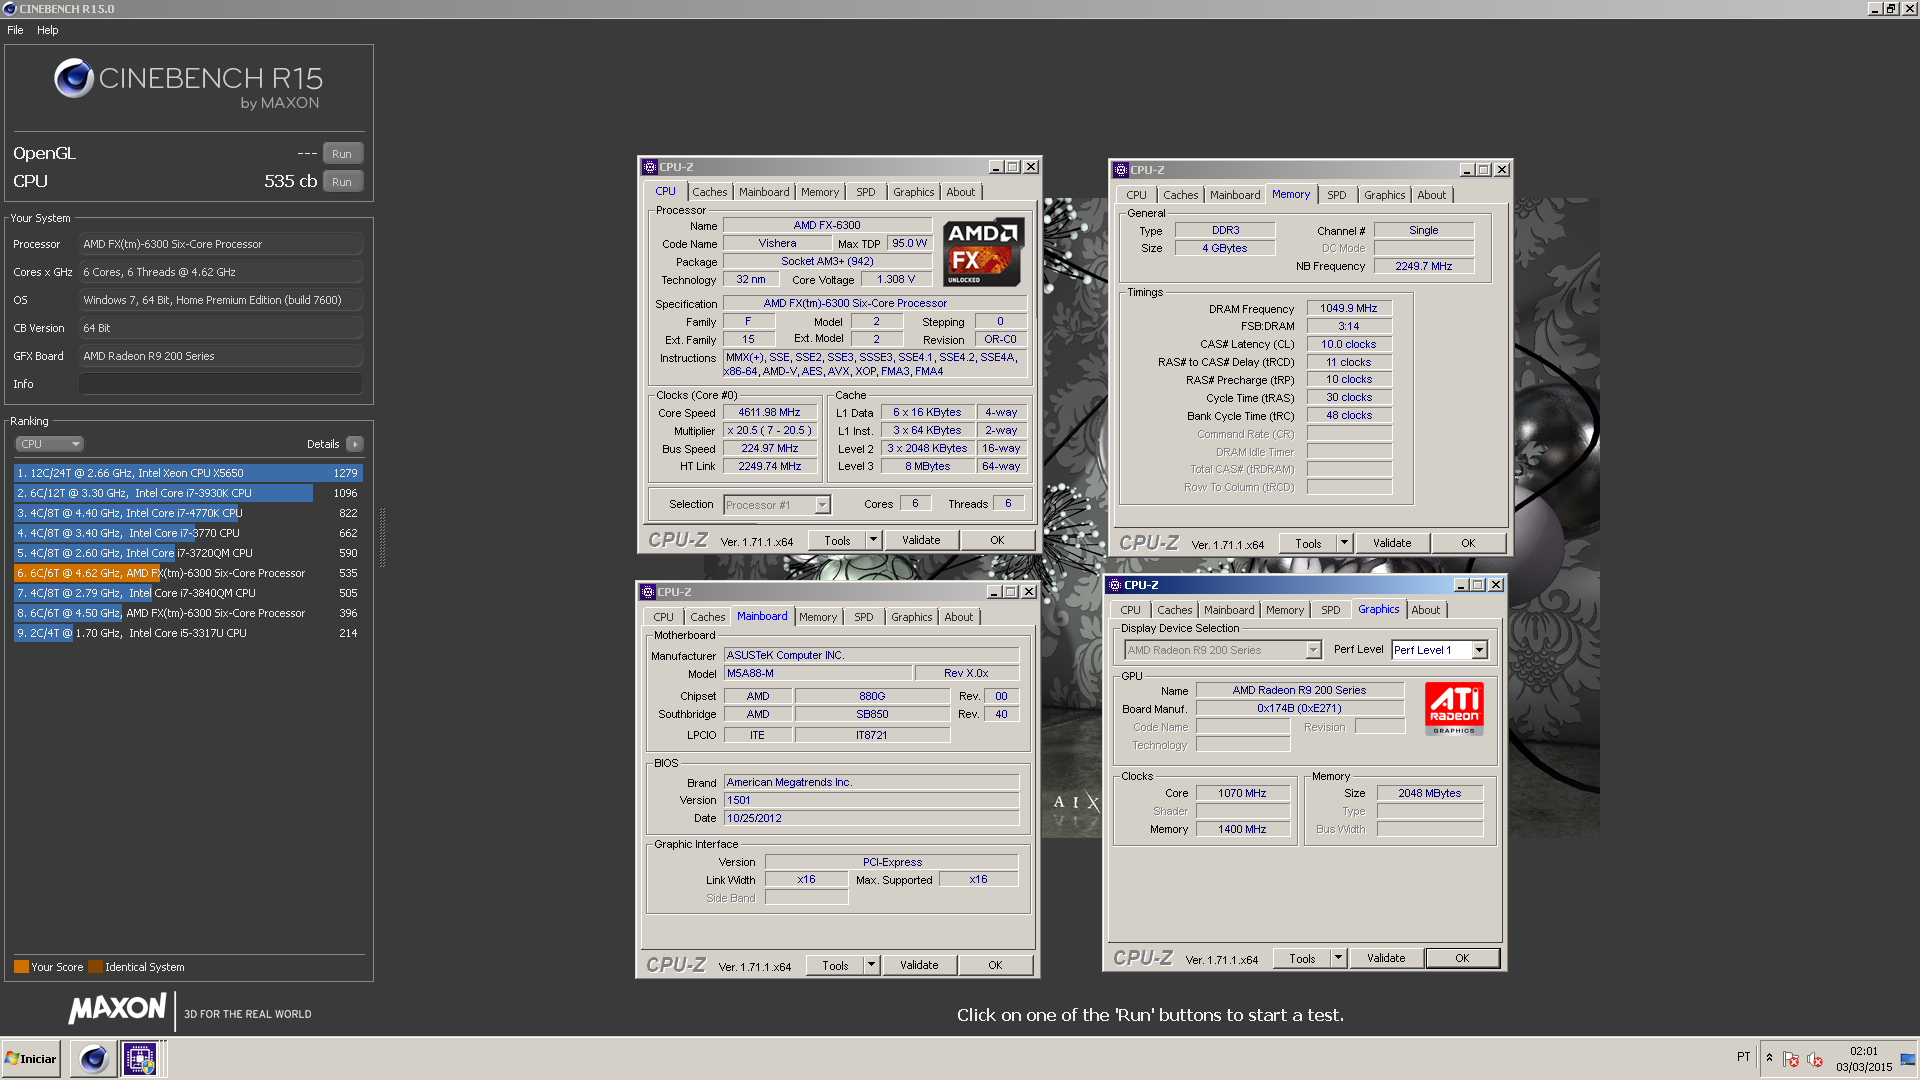Viewport: 1920px width, 1080px height.
Task: Switch to Caches tab in the CPU window
Action: pyautogui.click(x=709, y=192)
